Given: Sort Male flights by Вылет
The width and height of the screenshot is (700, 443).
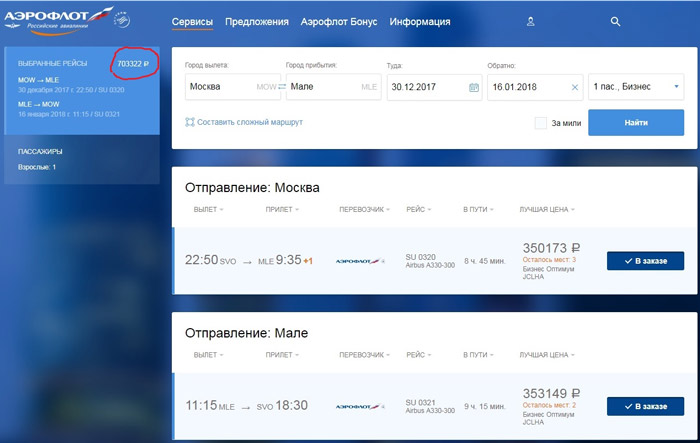Looking at the screenshot, I should point(208,355).
